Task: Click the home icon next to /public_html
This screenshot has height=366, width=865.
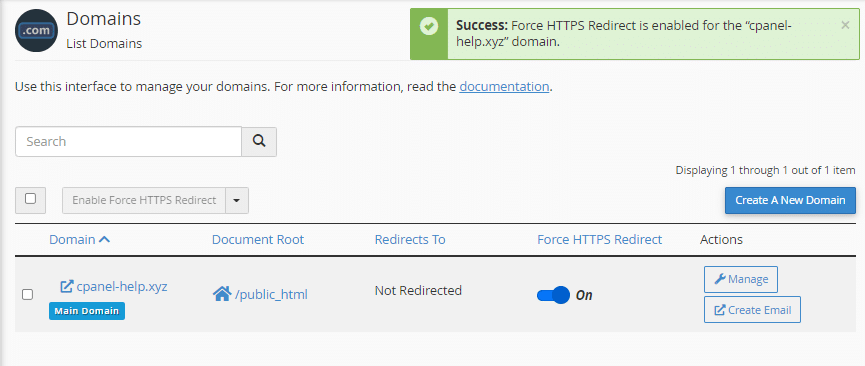Action: (221, 294)
